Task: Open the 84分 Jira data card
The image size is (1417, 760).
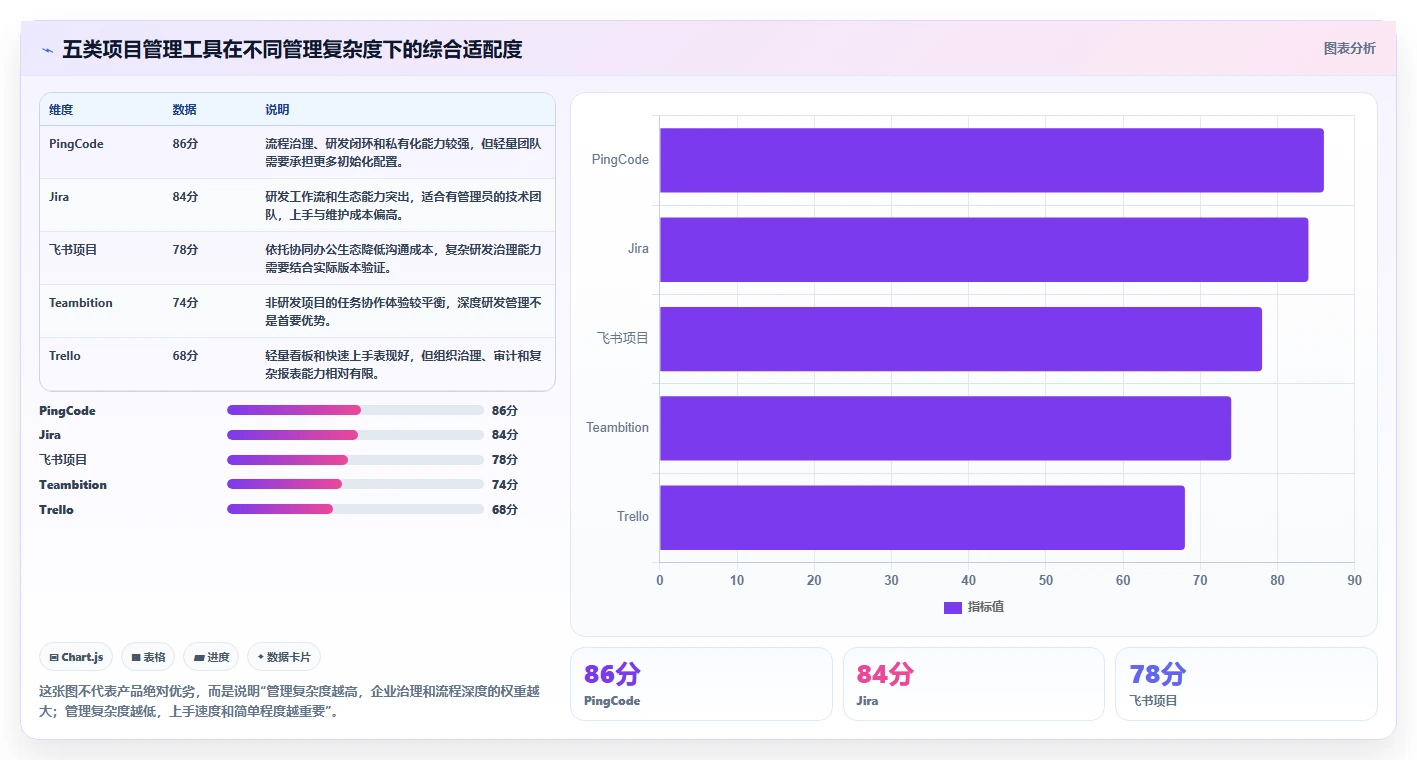Action: pos(974,684)
